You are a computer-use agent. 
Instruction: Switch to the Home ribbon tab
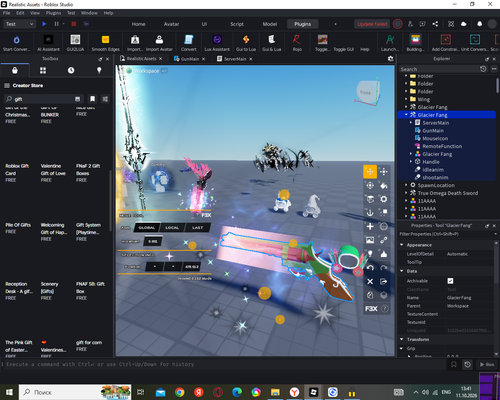pos(138,24)
